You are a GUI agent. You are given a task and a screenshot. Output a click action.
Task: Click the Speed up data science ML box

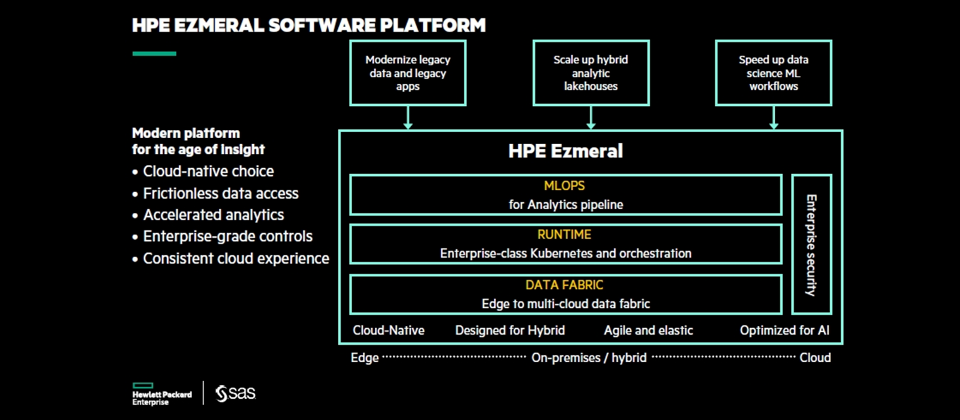pos(775,73)
